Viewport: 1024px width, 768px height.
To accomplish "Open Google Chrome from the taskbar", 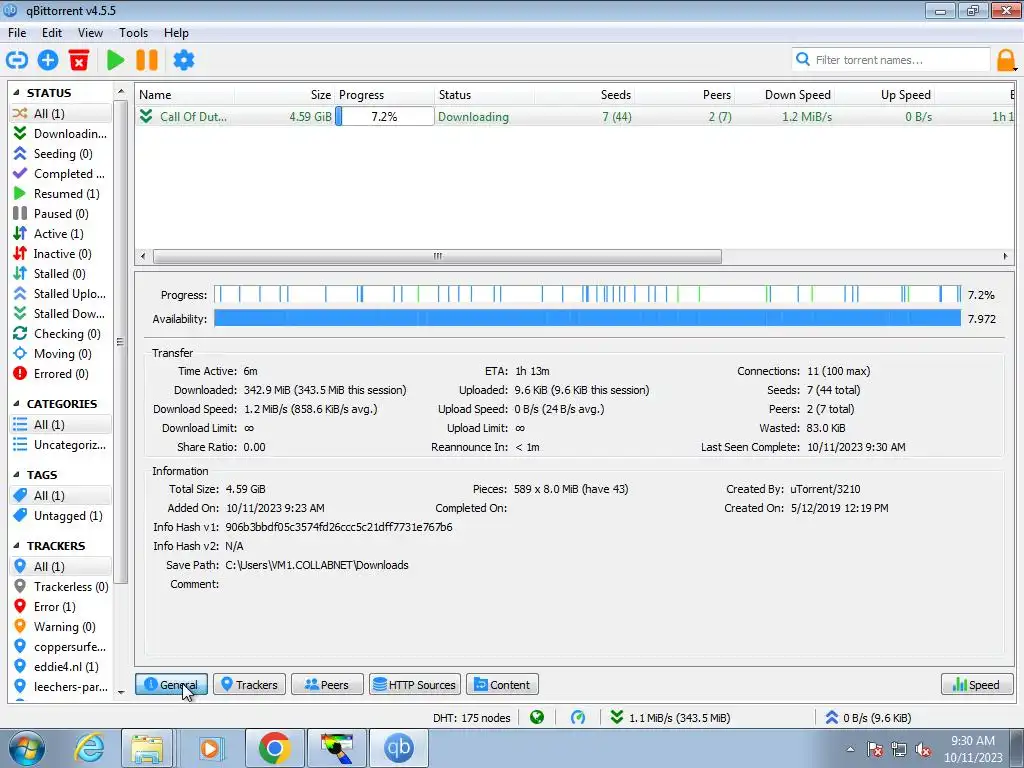I will coord(274,748).
